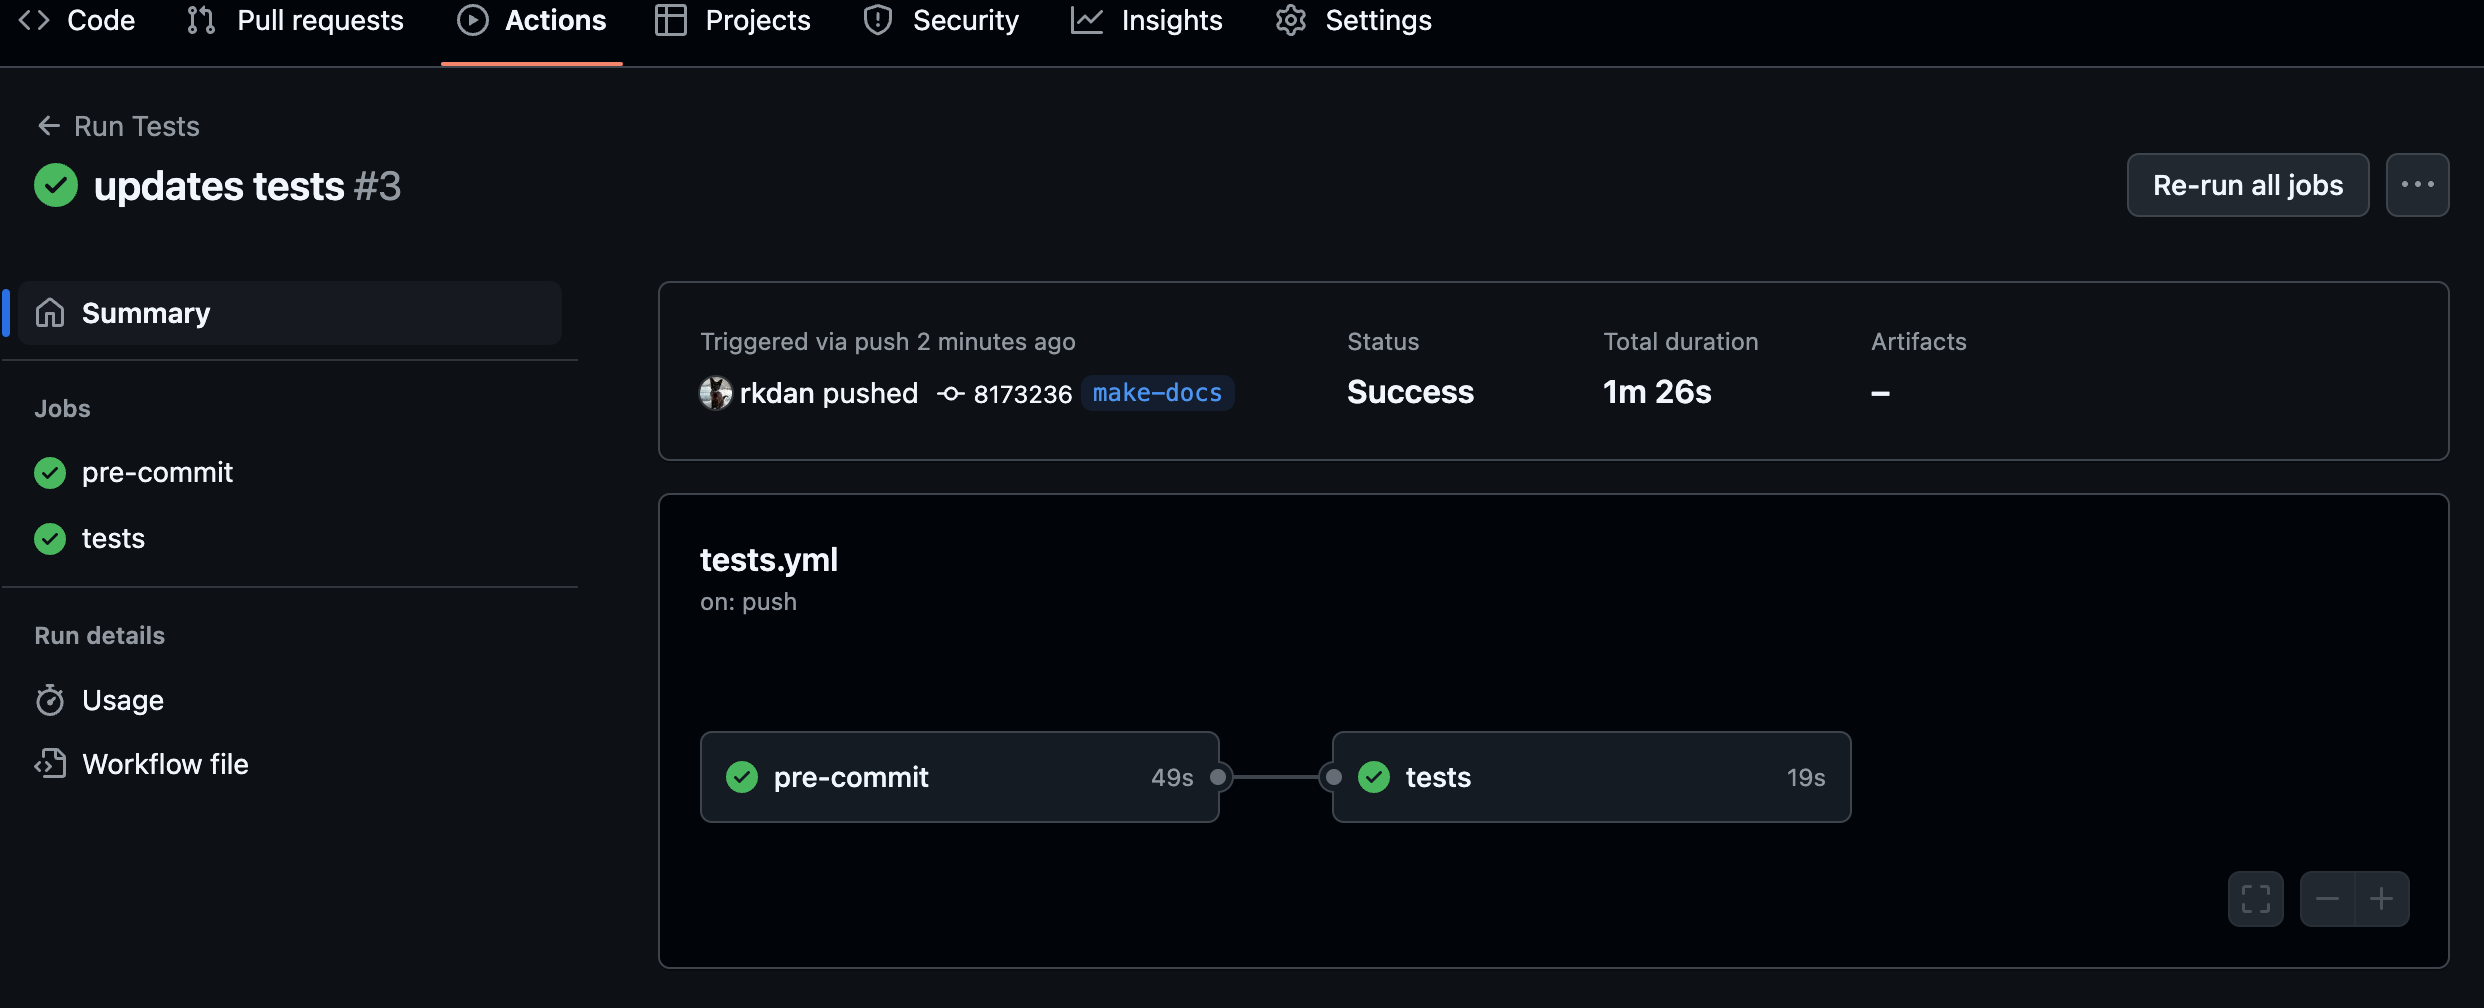The height and width of the screenshot is (1008, 2484).
Task: Click the Actions play icon
Action: 473,20
